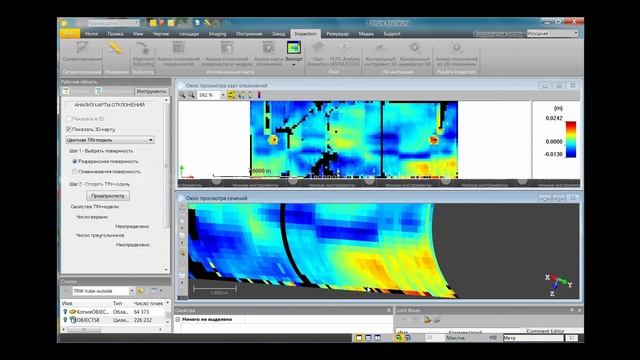Viewport: 640px width, 360px height.
Task: Open the 582 % zoom dropdown
Action: 223,95
